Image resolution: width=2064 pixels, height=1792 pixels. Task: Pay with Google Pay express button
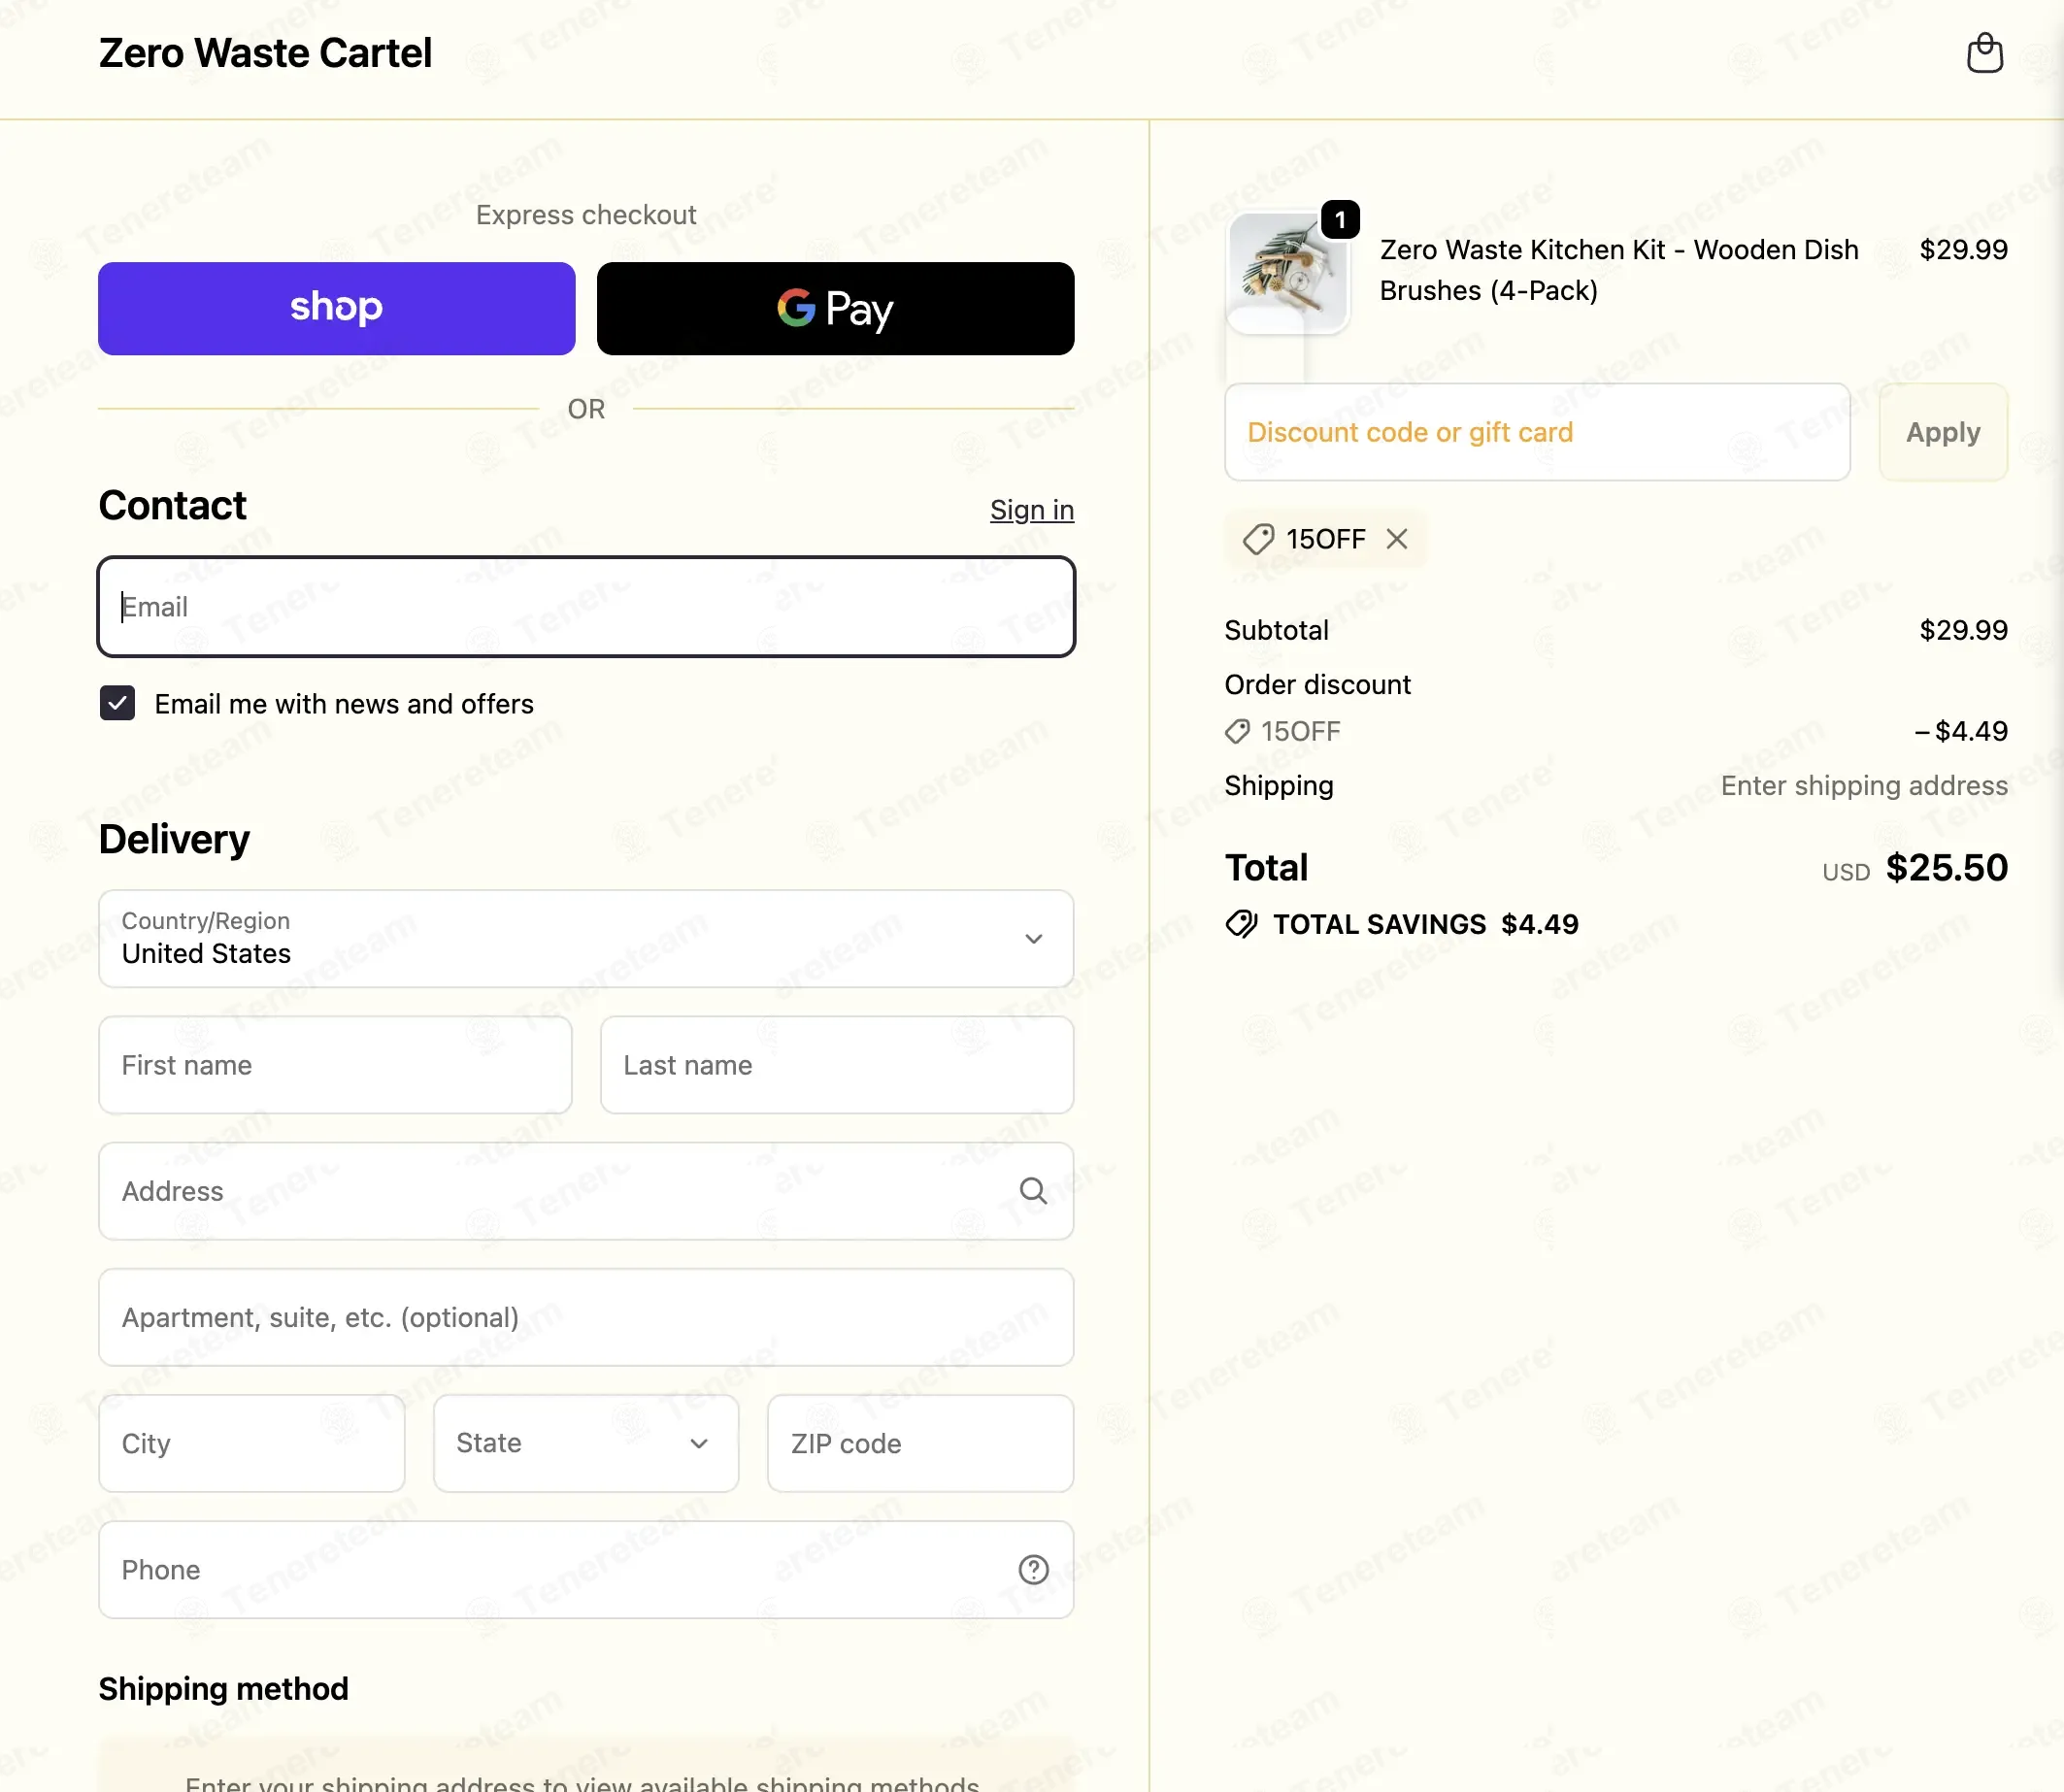tap(835, 308)
